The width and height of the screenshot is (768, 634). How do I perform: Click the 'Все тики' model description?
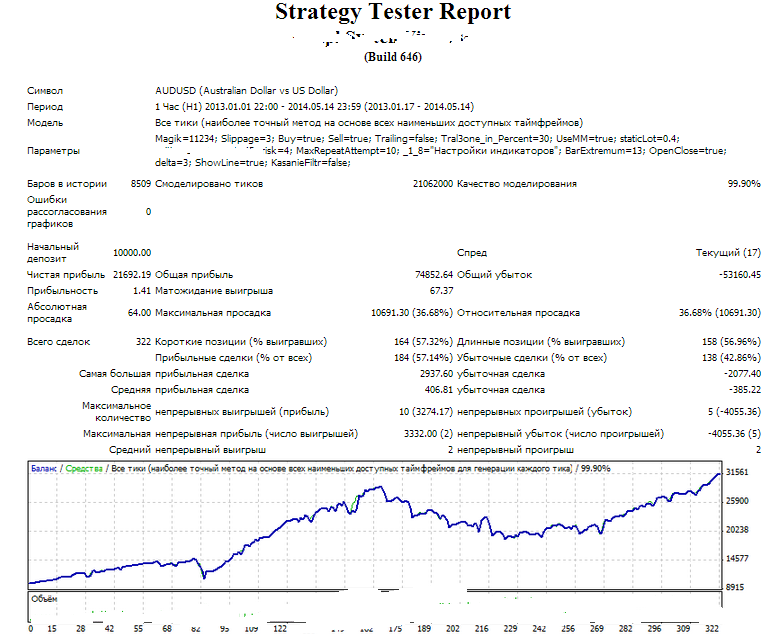click(369, 122)
